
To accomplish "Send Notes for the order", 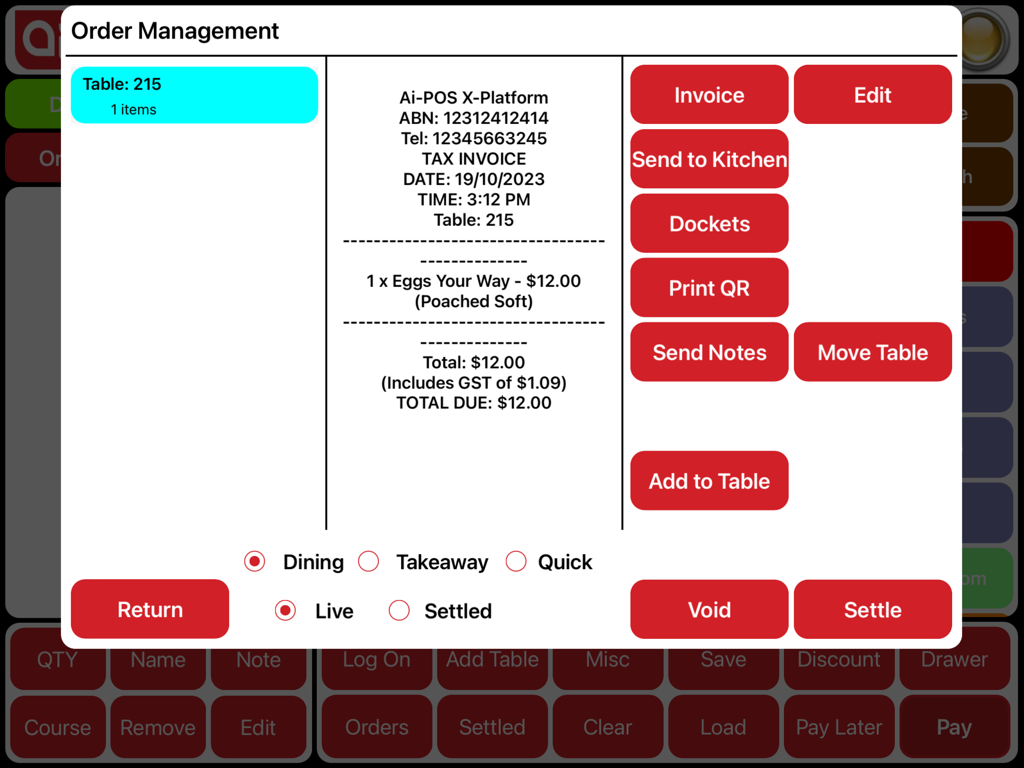I will [709, 352].
